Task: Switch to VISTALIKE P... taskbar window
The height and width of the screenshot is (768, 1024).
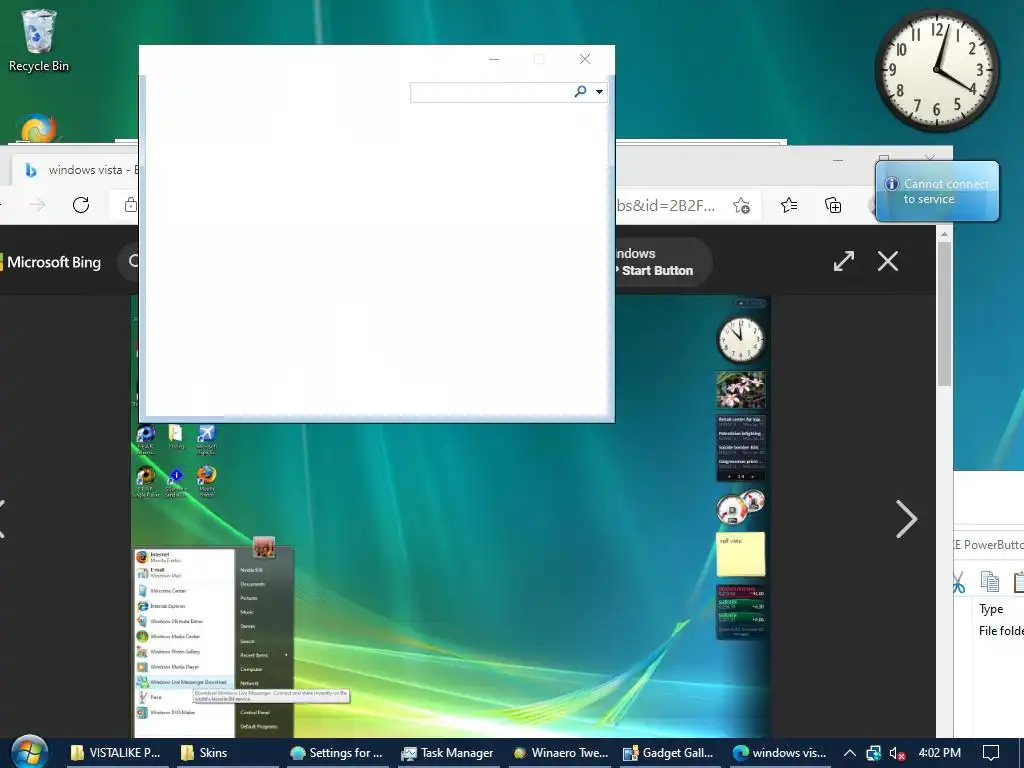Action: pos(116,753)
